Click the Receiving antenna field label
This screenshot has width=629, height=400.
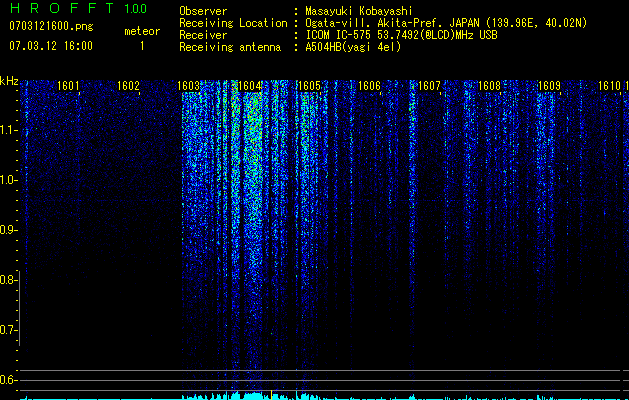tap(230, 47)
